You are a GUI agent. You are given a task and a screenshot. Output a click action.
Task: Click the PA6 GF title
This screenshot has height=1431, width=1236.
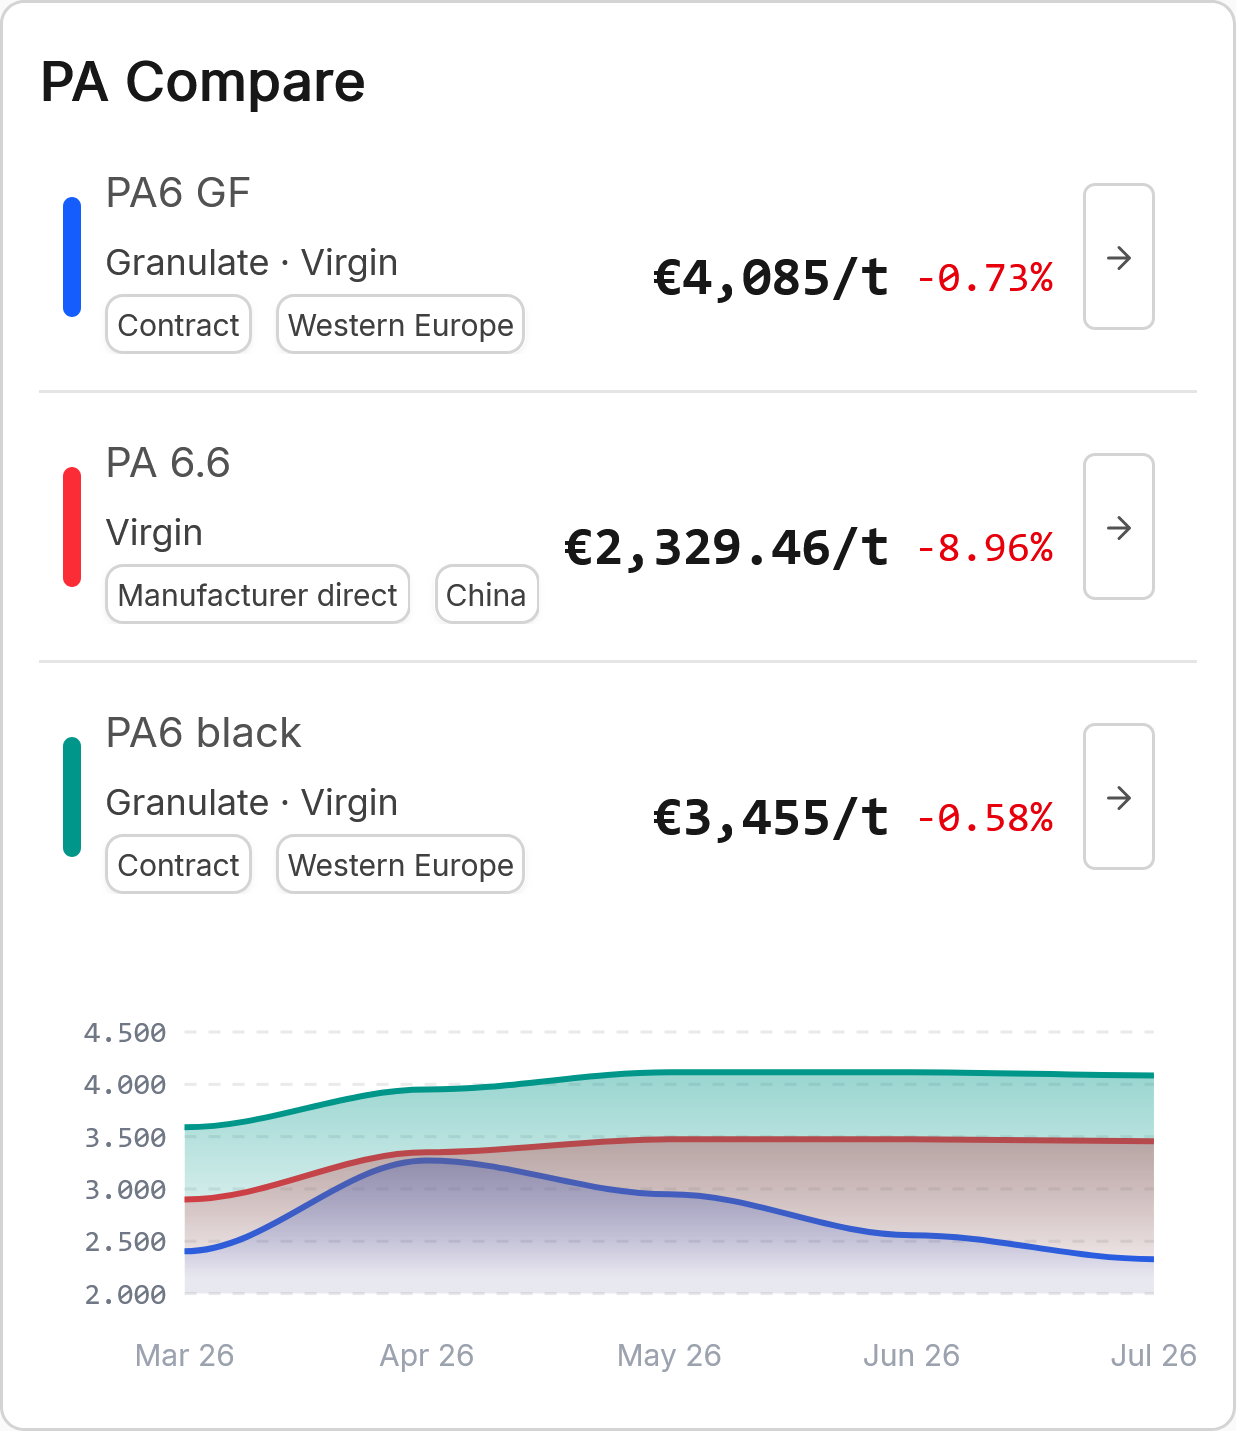tap(178, 193)
